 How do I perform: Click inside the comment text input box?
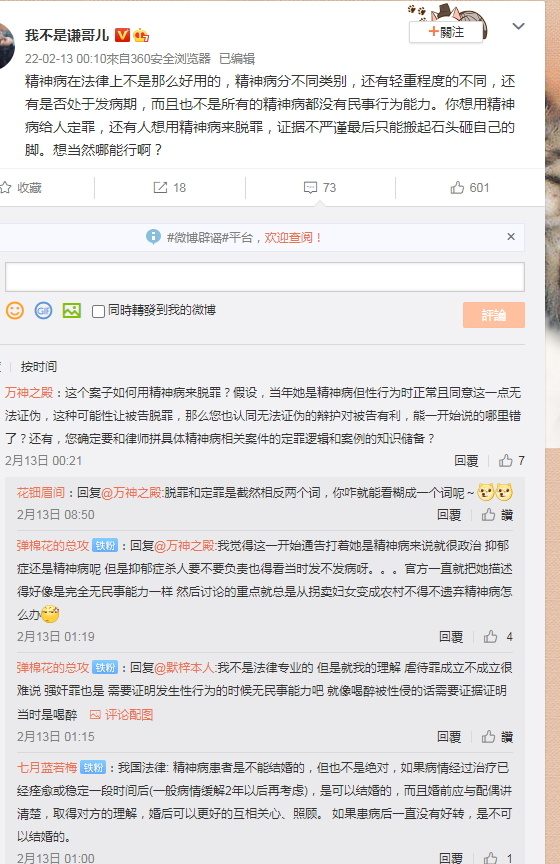[x=265, y=277]
